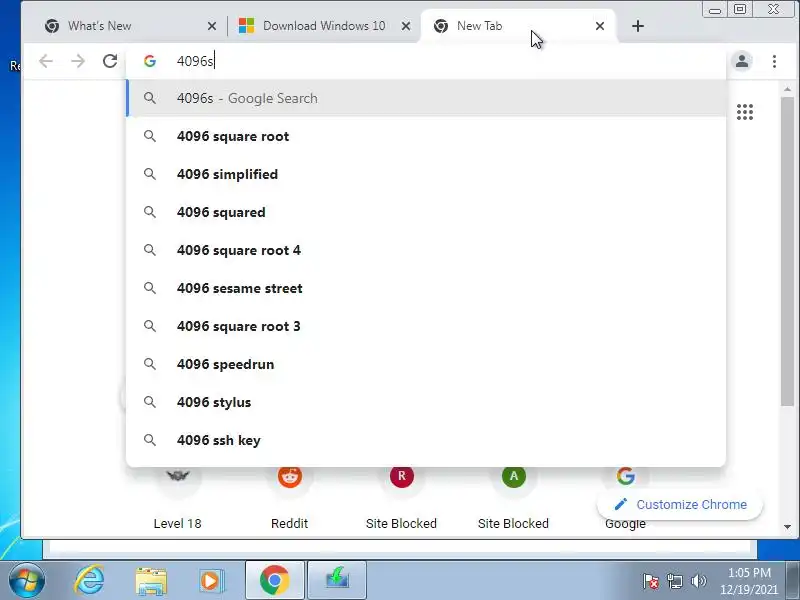
Task: Open the Google apps grid
Action: point(744,112)
